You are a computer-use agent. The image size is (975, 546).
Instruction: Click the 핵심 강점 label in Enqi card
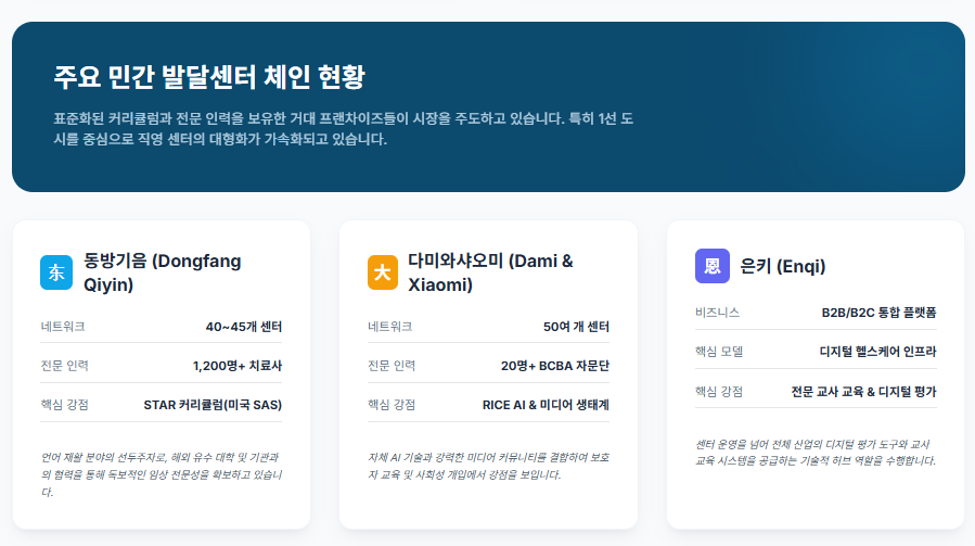coord(719,391)
